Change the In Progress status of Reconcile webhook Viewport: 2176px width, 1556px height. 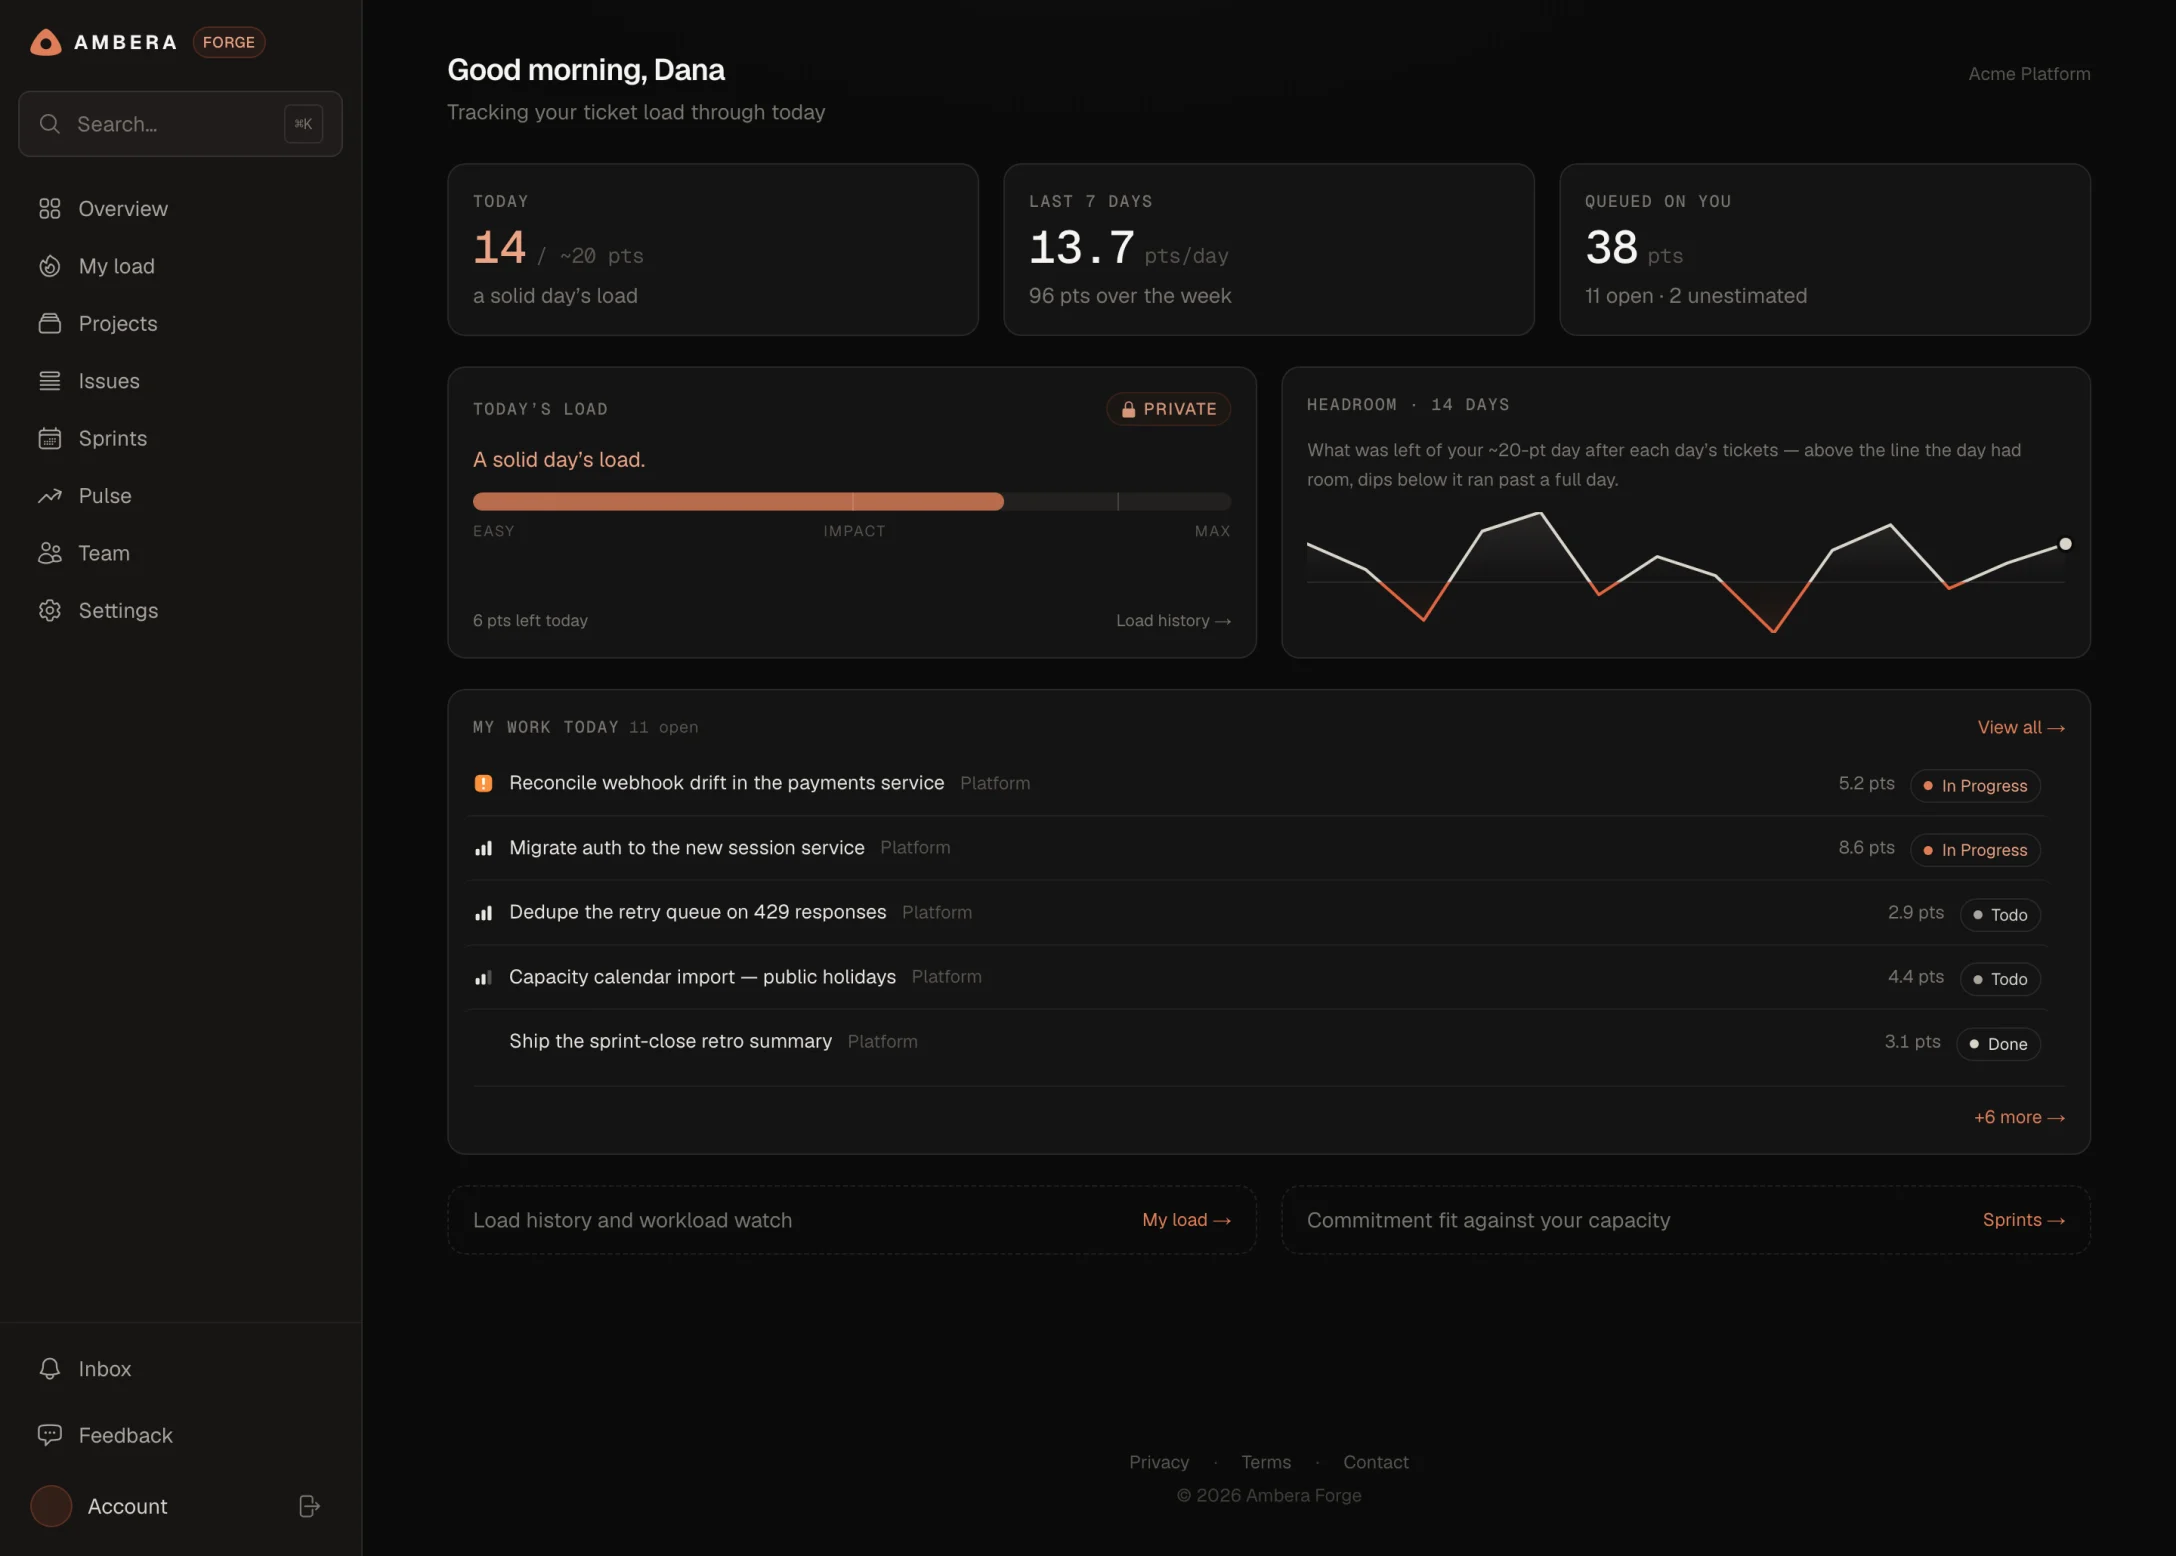coord(1975,786)
